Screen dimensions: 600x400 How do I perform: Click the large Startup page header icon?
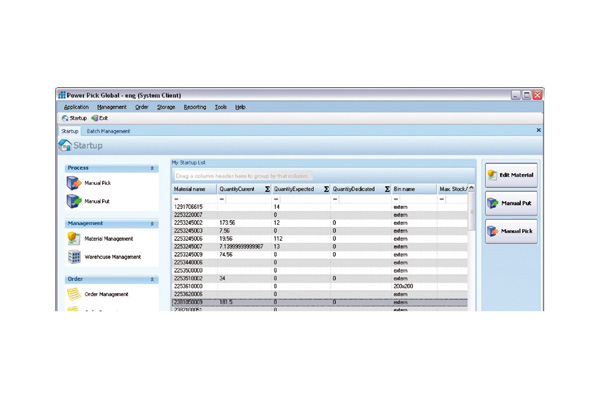point(65,145)
